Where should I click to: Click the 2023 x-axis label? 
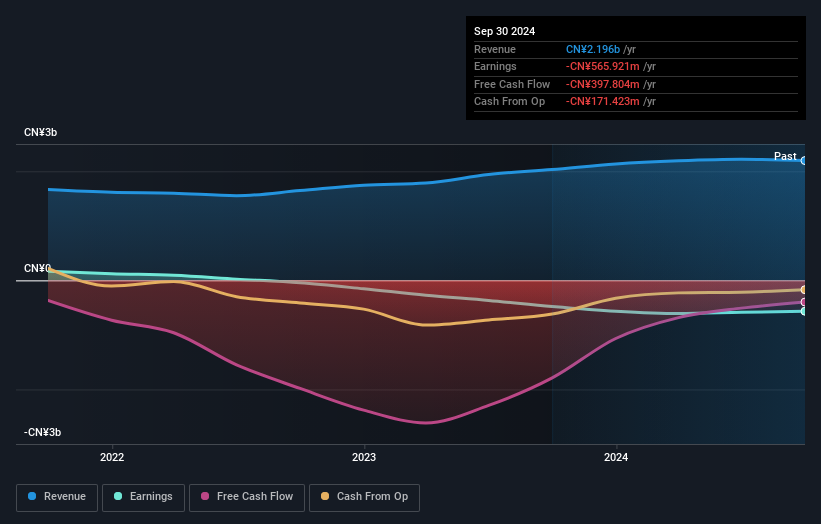click(364, 457)
